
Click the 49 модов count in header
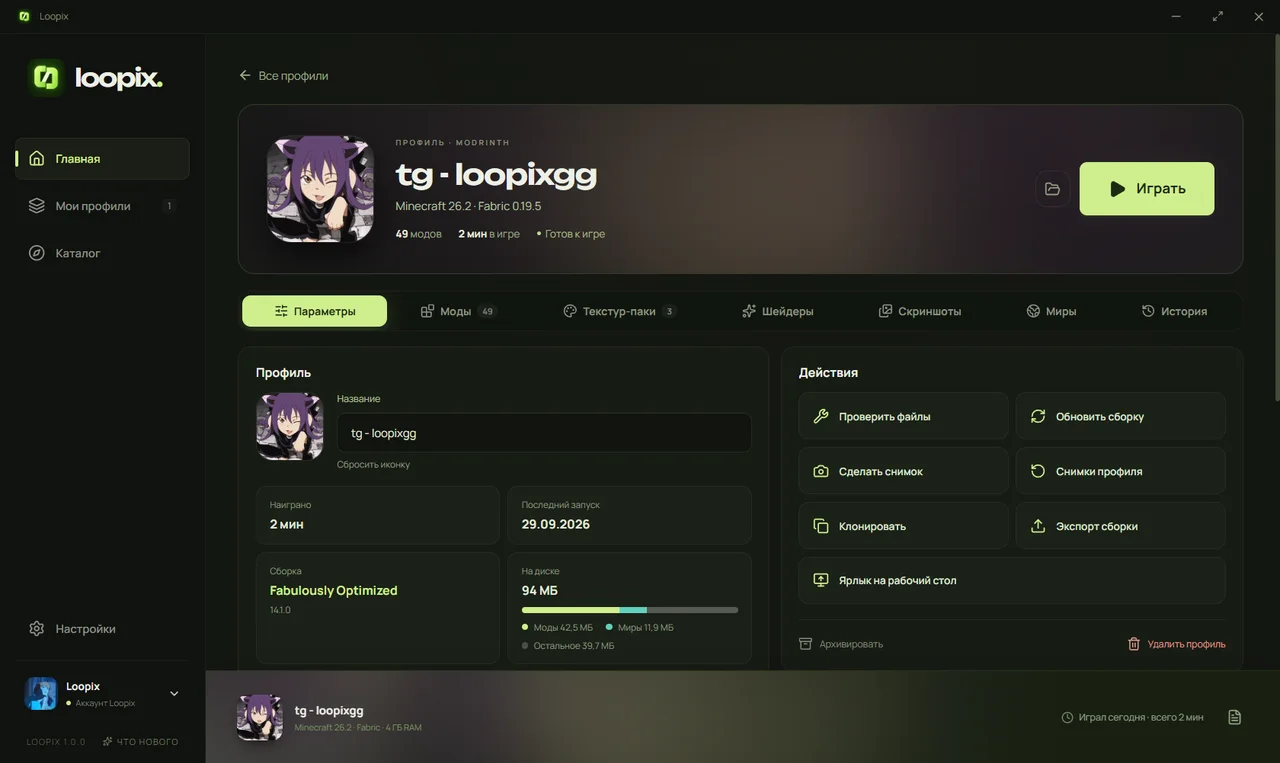click(x=419, y=234)
